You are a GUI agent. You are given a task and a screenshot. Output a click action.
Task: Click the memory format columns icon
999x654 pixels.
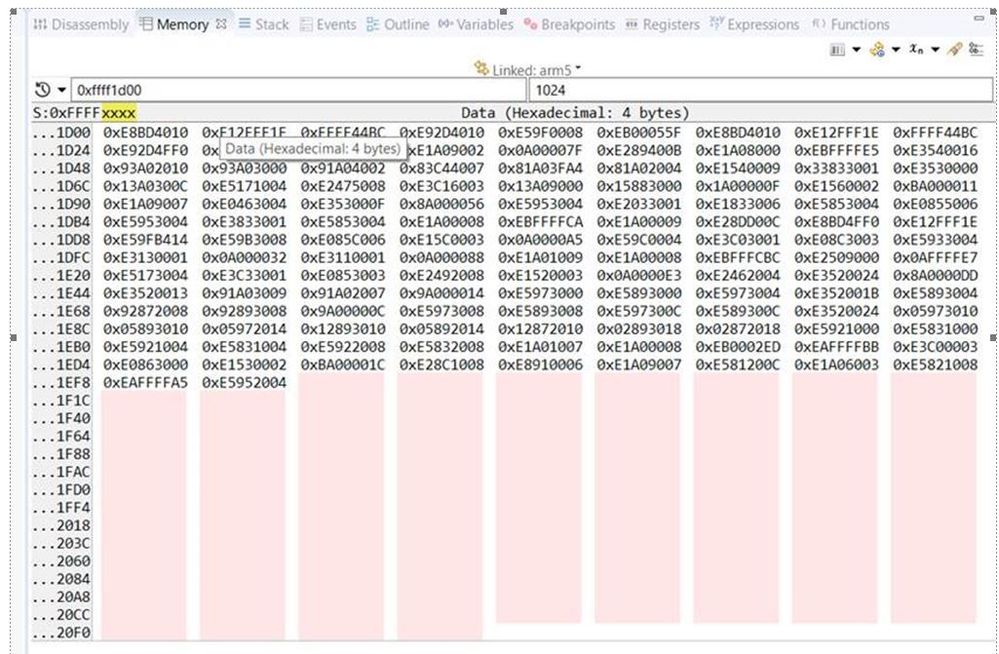click(837, 50)
